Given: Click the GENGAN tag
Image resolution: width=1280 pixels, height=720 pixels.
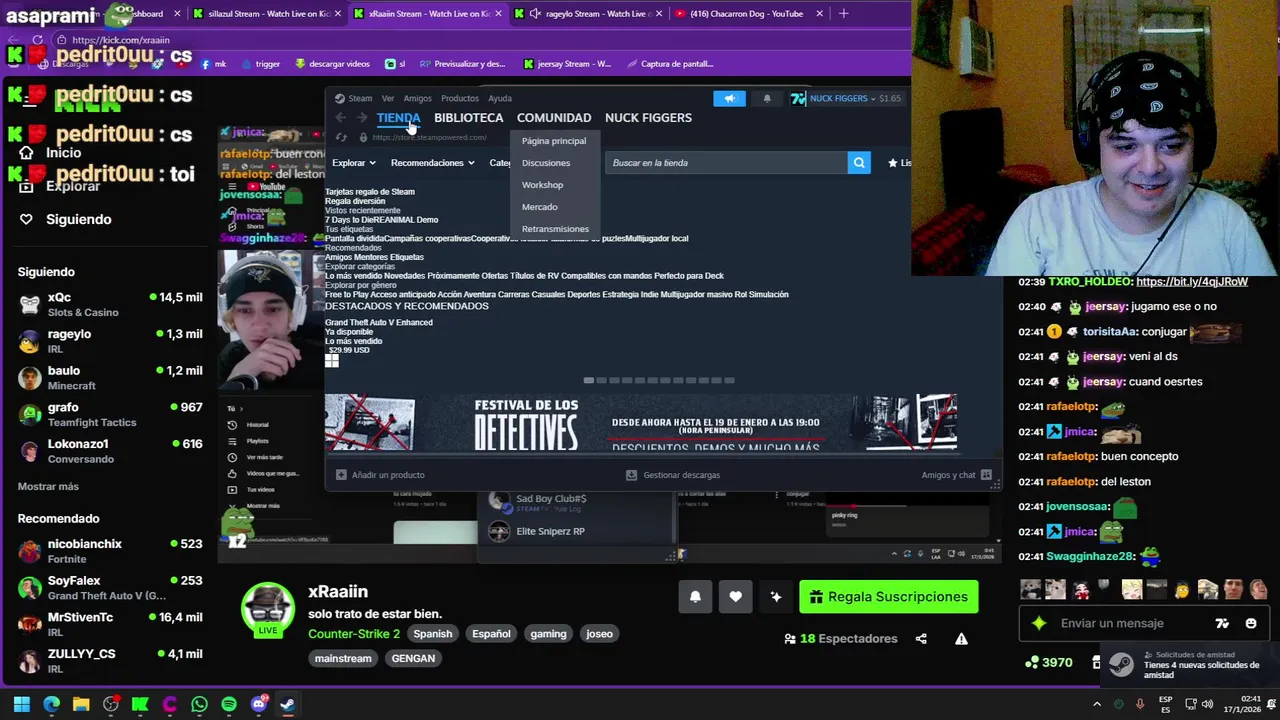Looking at the screenshot, I should [413, 659].
